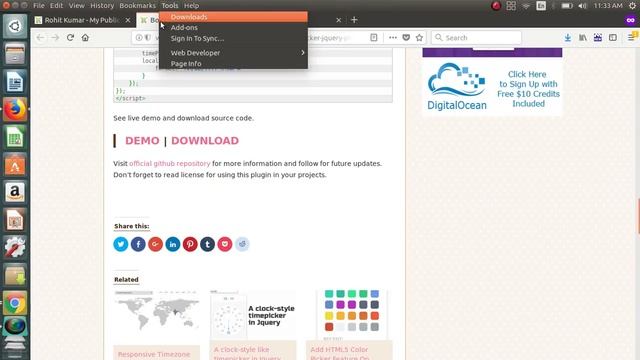Expand the Web Developer submenu
Viewport: 640px width, 360px height.
233,53
